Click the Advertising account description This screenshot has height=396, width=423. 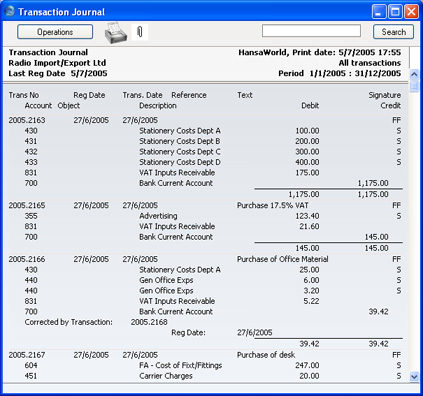(158, 216)
